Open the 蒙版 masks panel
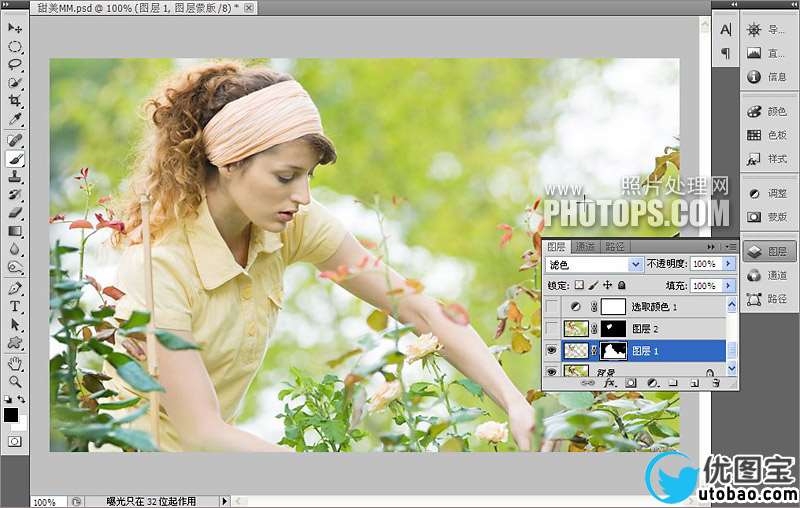 (768, 217)
